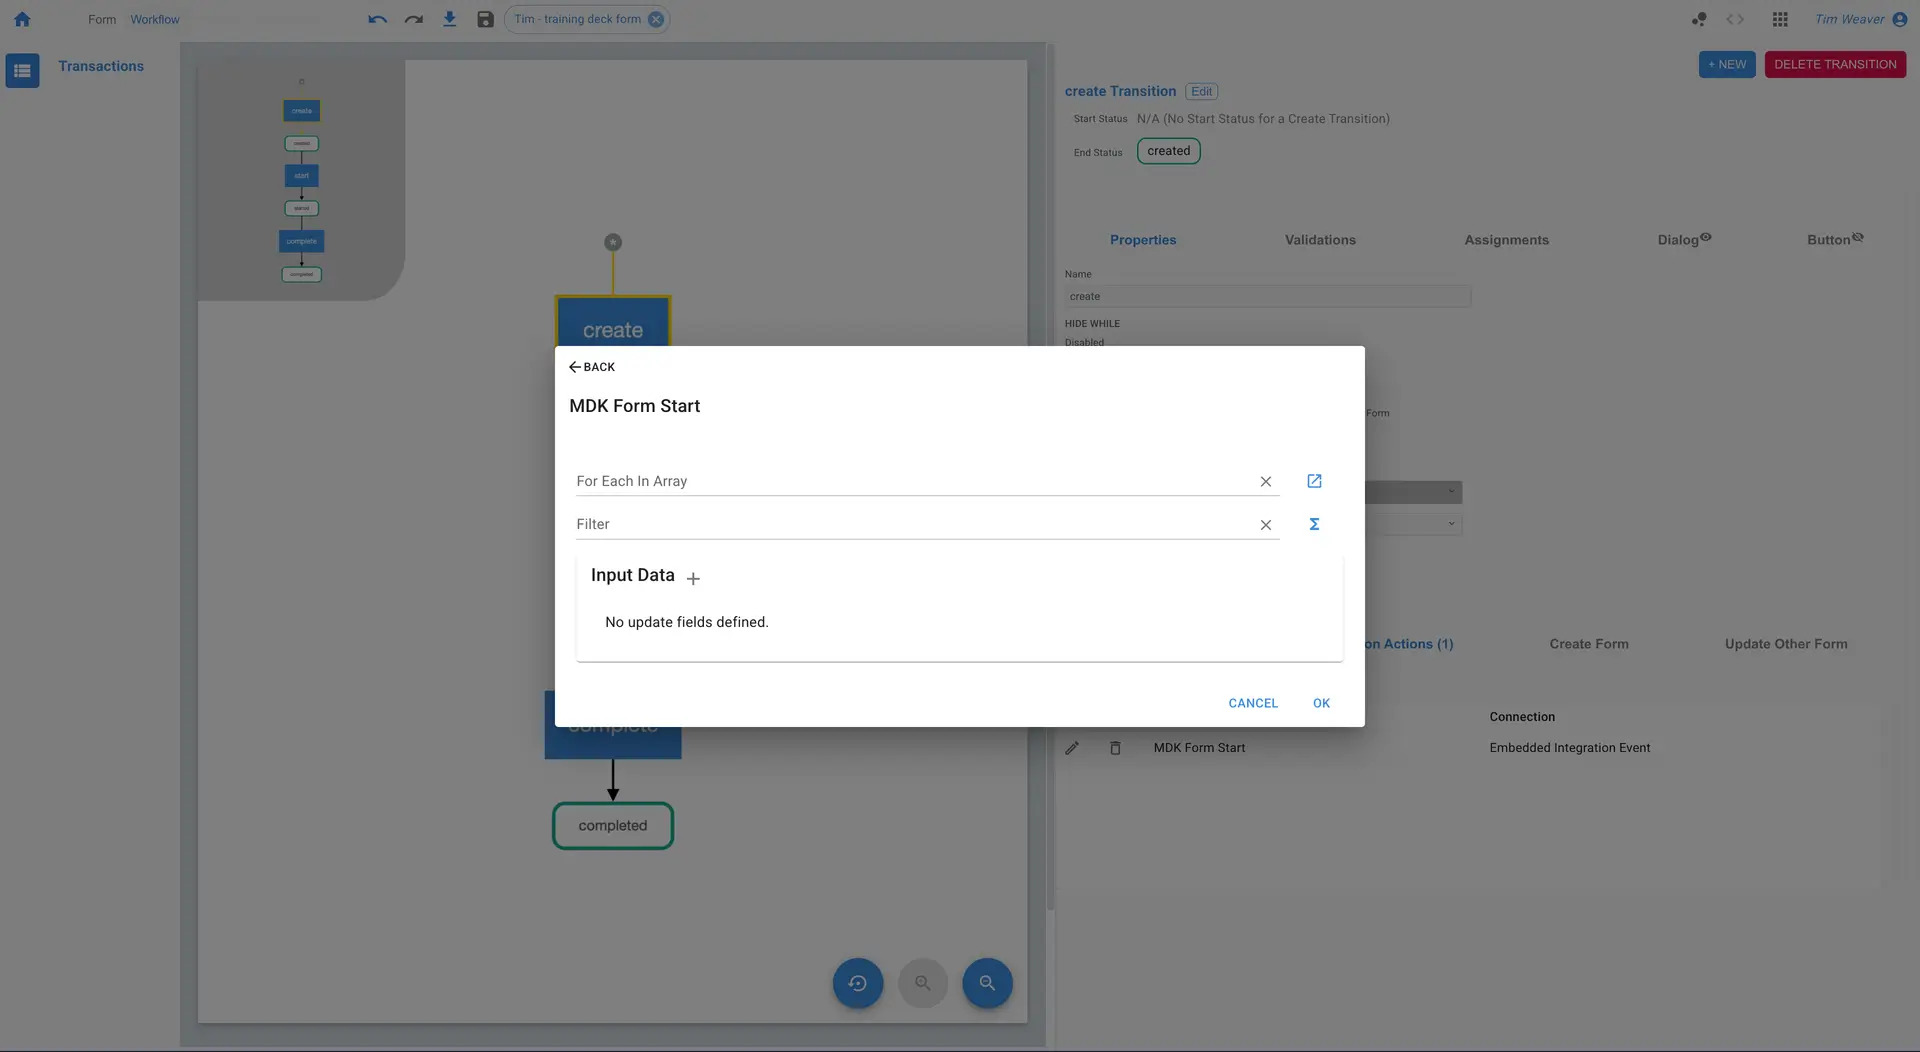Screen dimensions: 1920x1052
Task: Switch to the Workflow menu item
Action: pyautogui.click(x=154, y=19)
